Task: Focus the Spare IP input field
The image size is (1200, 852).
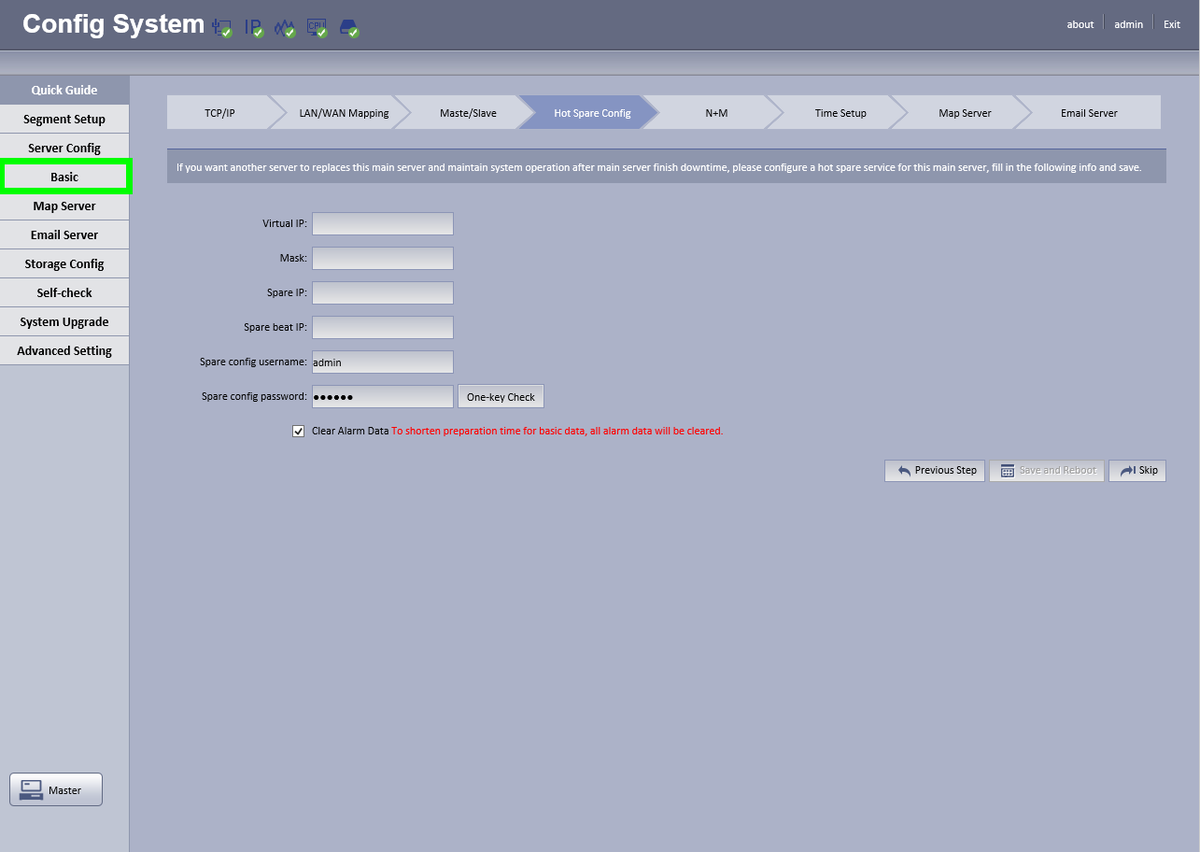Action: pyautogui.click(x=383, y=293)
